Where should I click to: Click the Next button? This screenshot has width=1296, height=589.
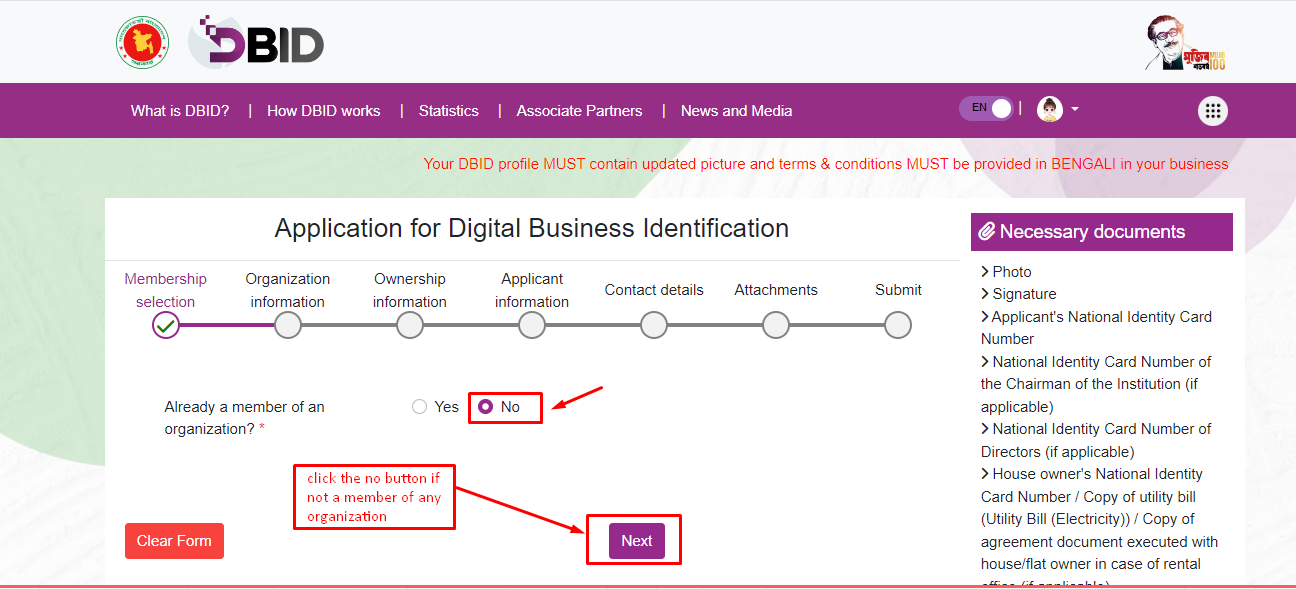(636, 541)
